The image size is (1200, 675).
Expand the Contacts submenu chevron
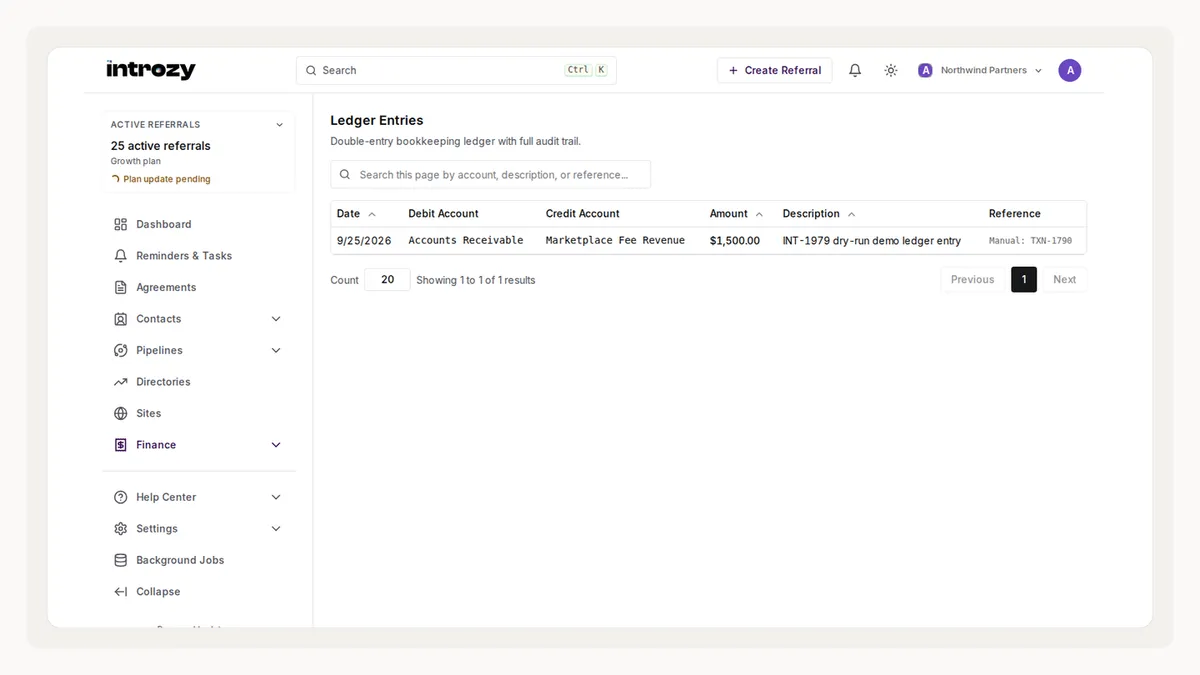click(x=276, y=319)
